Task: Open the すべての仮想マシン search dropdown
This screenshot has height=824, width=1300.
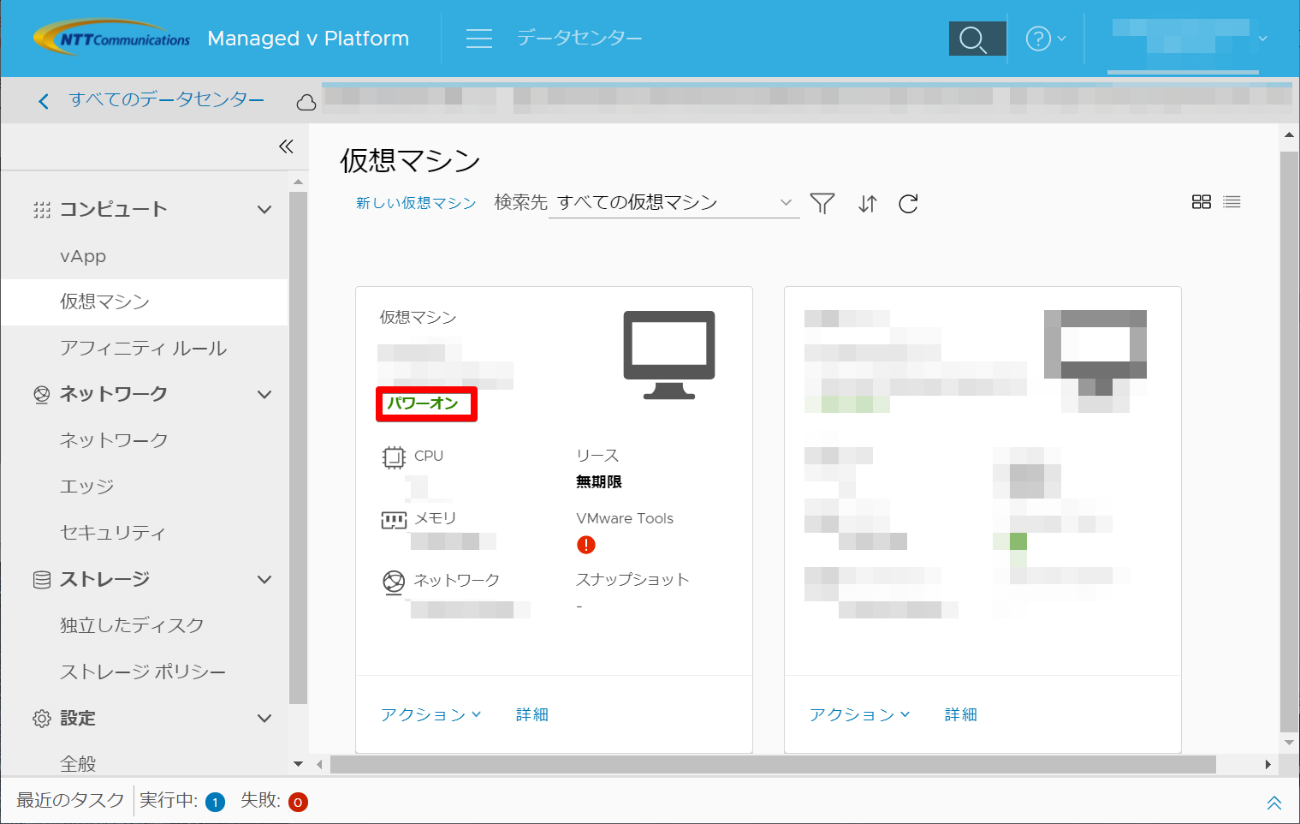Action: click(674, 203)
